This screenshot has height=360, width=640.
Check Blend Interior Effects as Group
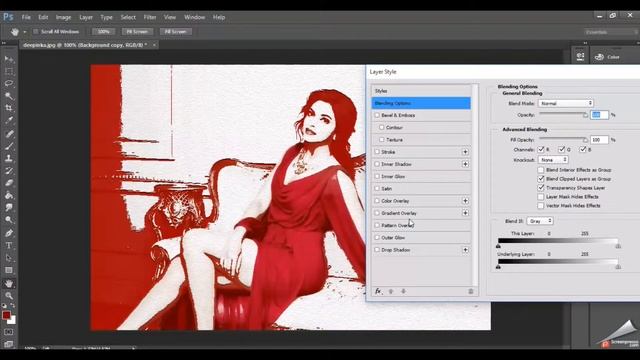541,170
